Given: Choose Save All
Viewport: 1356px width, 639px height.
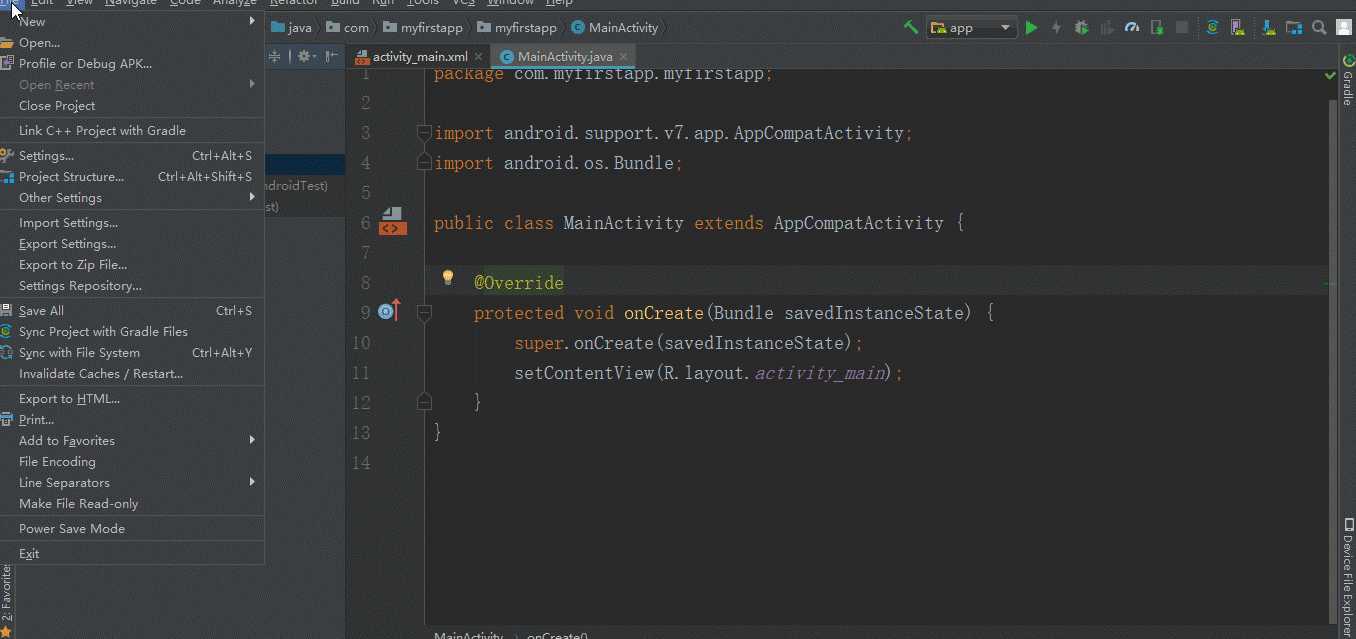Looking at the screenshot, I should pyautogui.click(x=132, y=310).
